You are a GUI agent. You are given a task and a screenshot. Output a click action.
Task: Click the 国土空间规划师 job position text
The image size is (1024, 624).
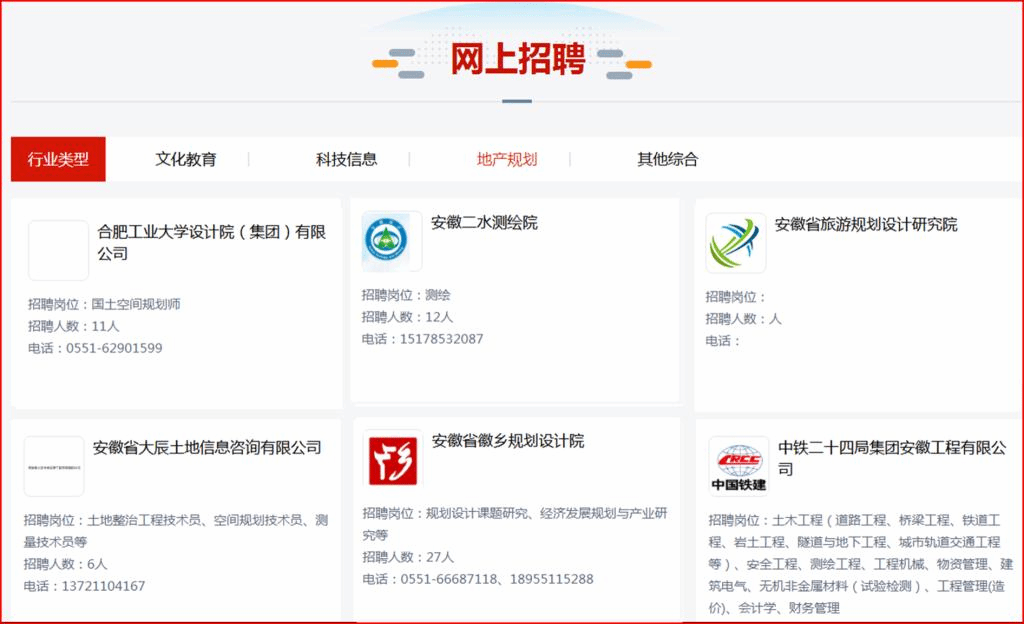pyautogui.click(x=136, y=304)
